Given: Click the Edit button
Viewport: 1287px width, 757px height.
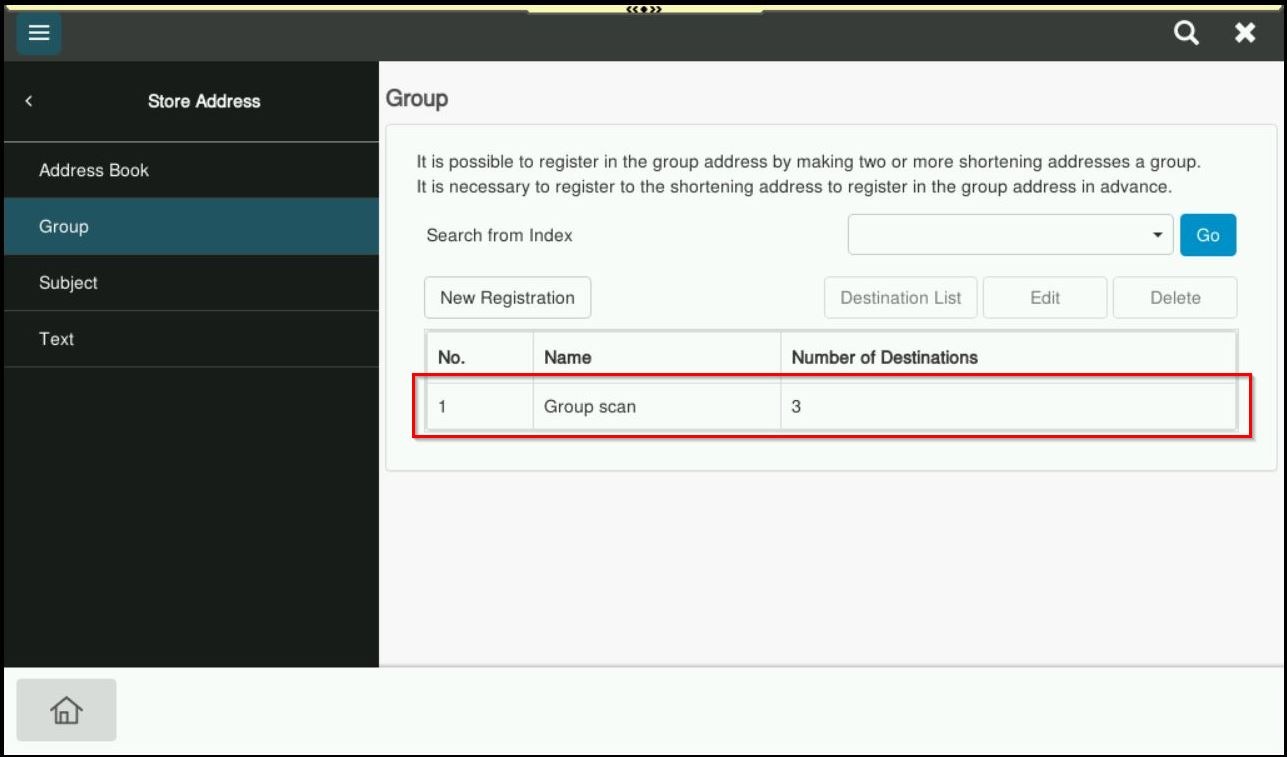Looking at the screenshot, I should [1044, 298].
